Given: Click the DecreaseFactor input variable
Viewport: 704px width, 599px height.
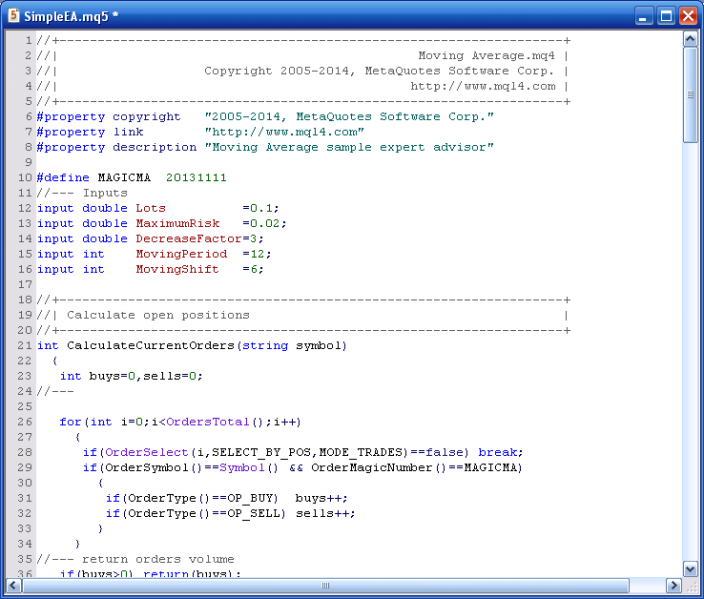Looking at the screenshot, I should pyautogui.click(x=188, y=239).
